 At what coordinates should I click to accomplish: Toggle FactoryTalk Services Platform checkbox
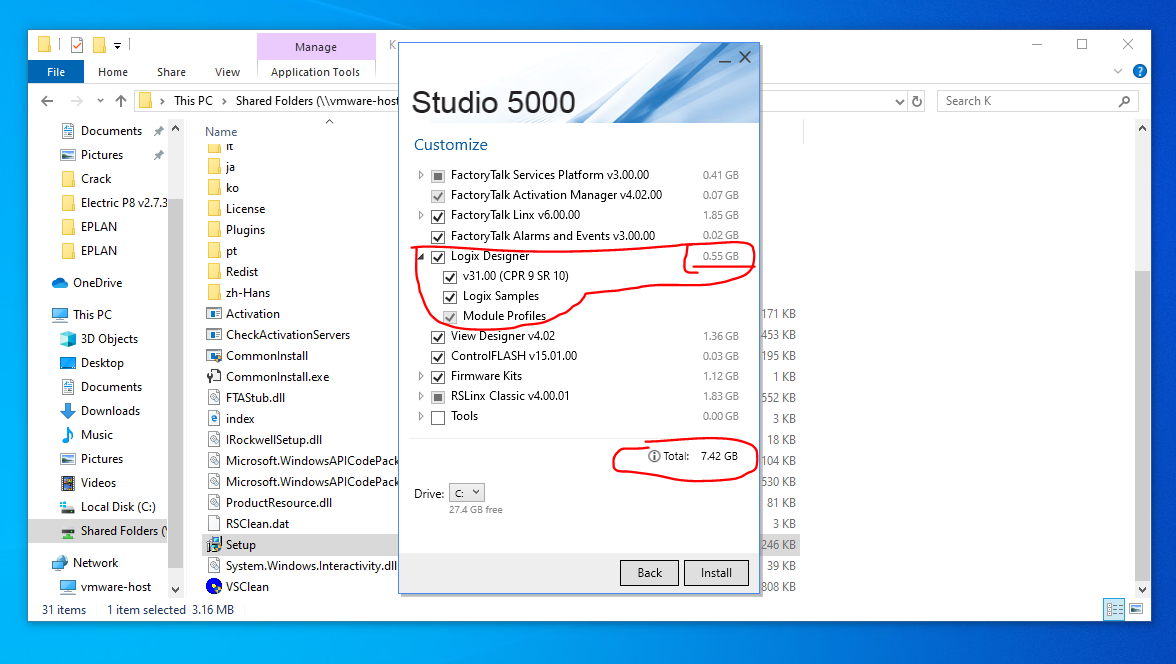point(438,176)
